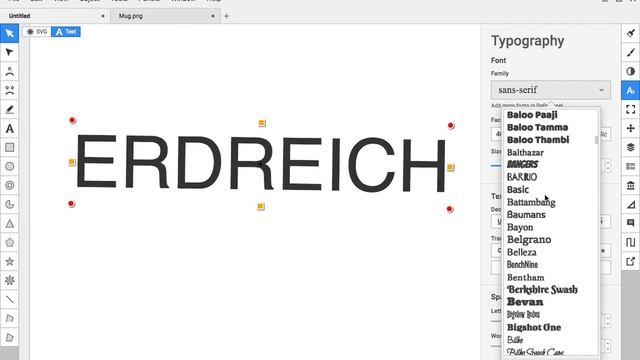Choose Baumans font
Image resolution: width=640 pixels, height=360 pixels.
pyautogui.click(x=526, y=215)
